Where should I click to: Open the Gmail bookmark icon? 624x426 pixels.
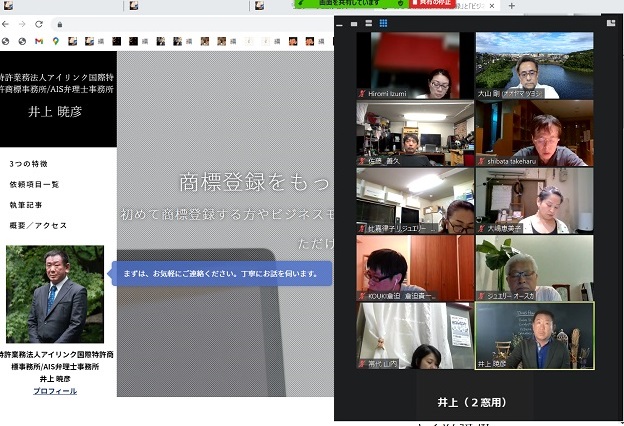click(x=39, y=41)
